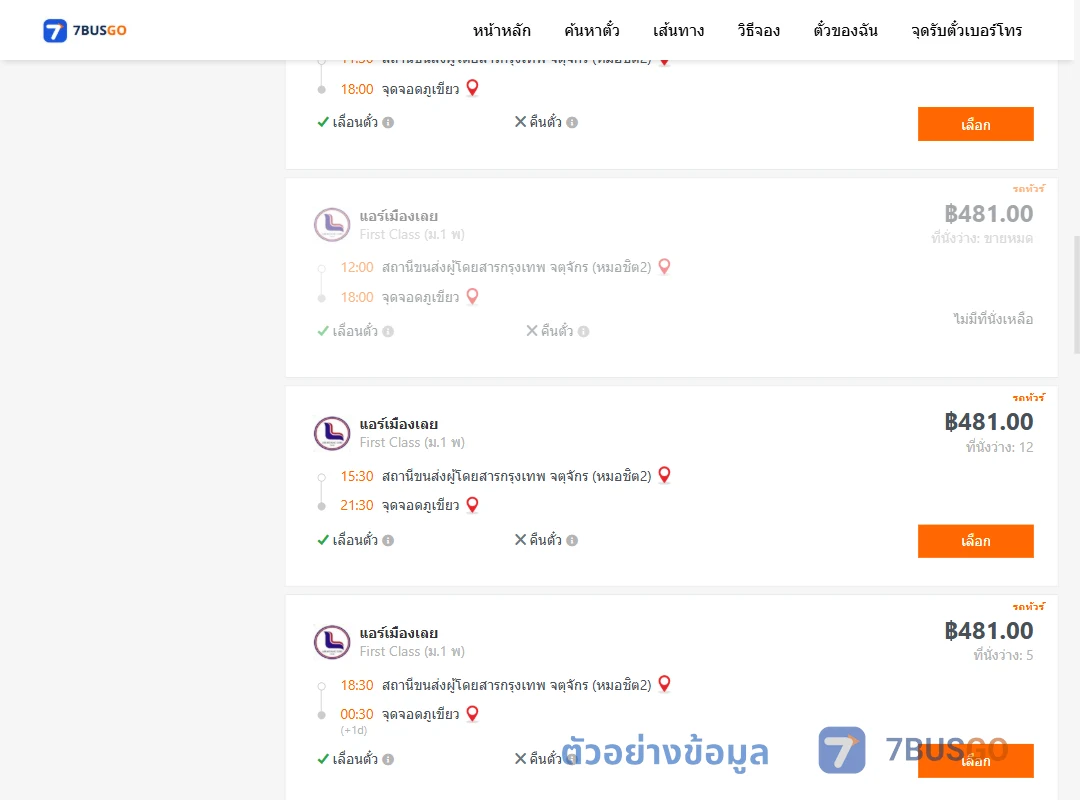Click the ฿481.00 price of the 15:30 trip
Viewport: 1080px width, 800px height.
tap(988, 422)
